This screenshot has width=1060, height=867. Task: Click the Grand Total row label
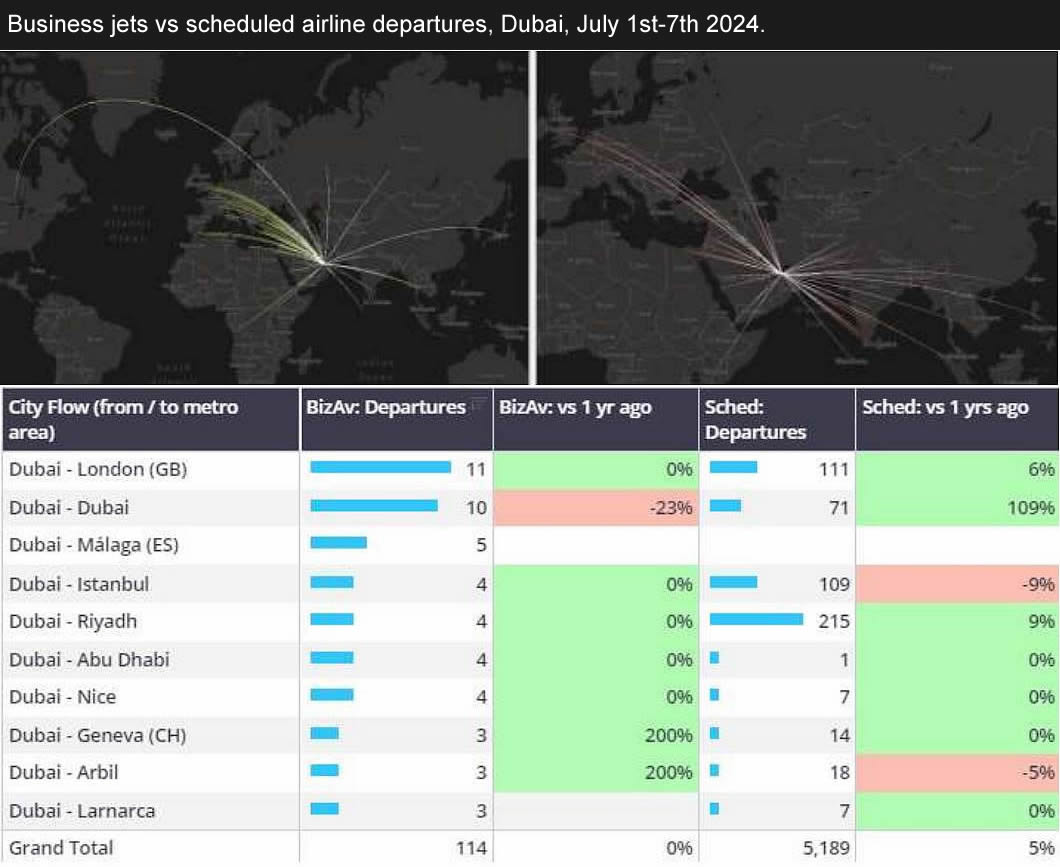coord(61,848)
